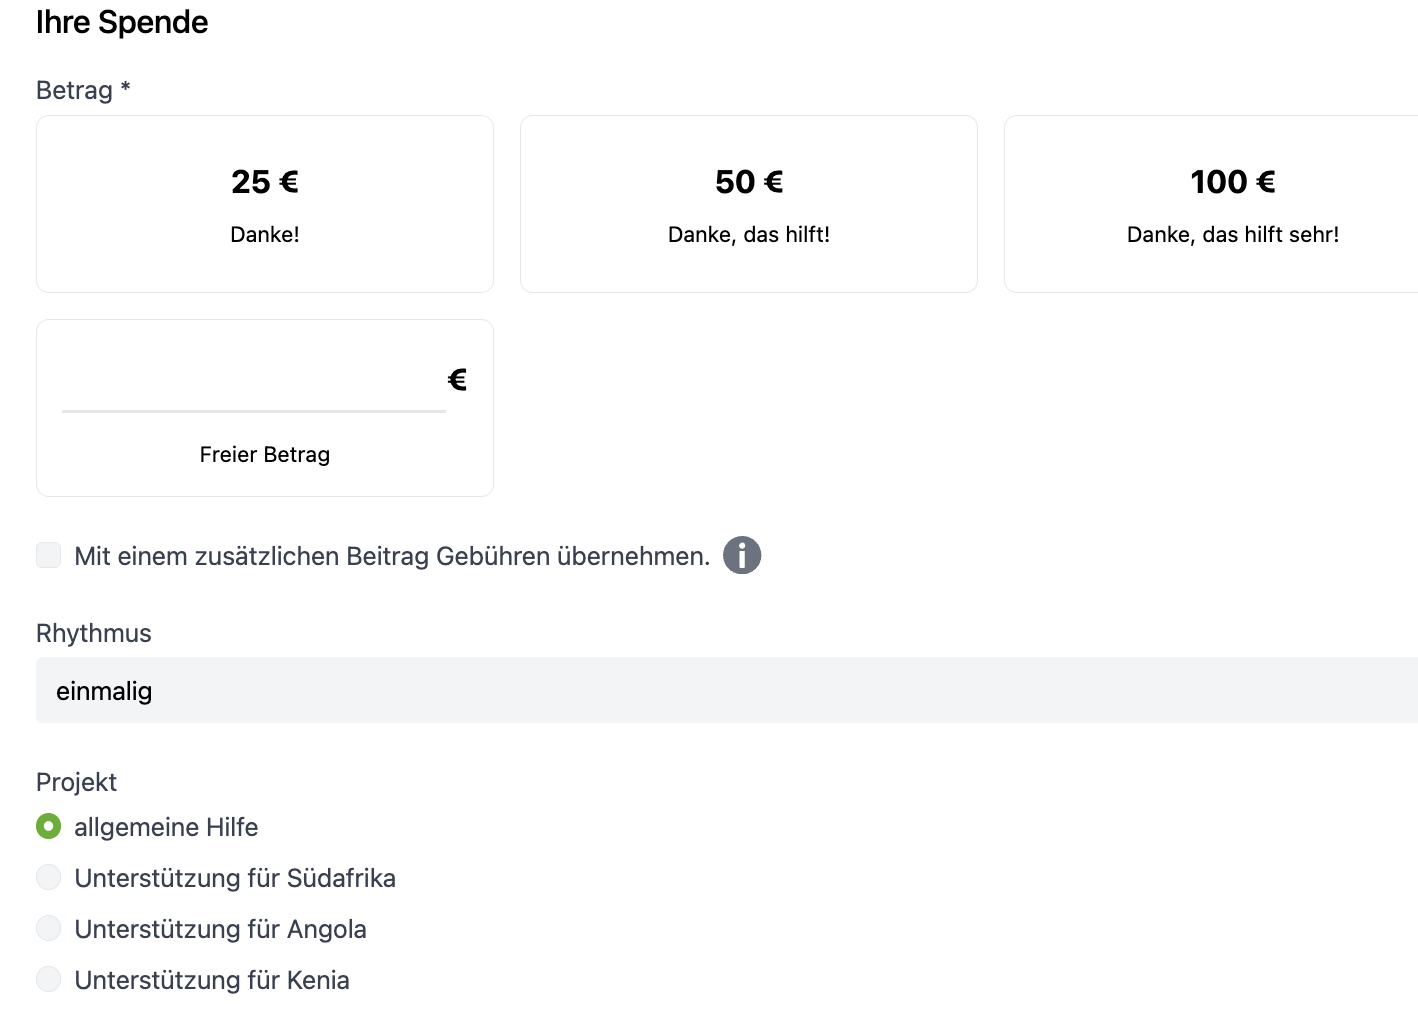Enable the extra fee contribution checkbox
The image size is (1418, 1032).
click(x=48, y=555)
